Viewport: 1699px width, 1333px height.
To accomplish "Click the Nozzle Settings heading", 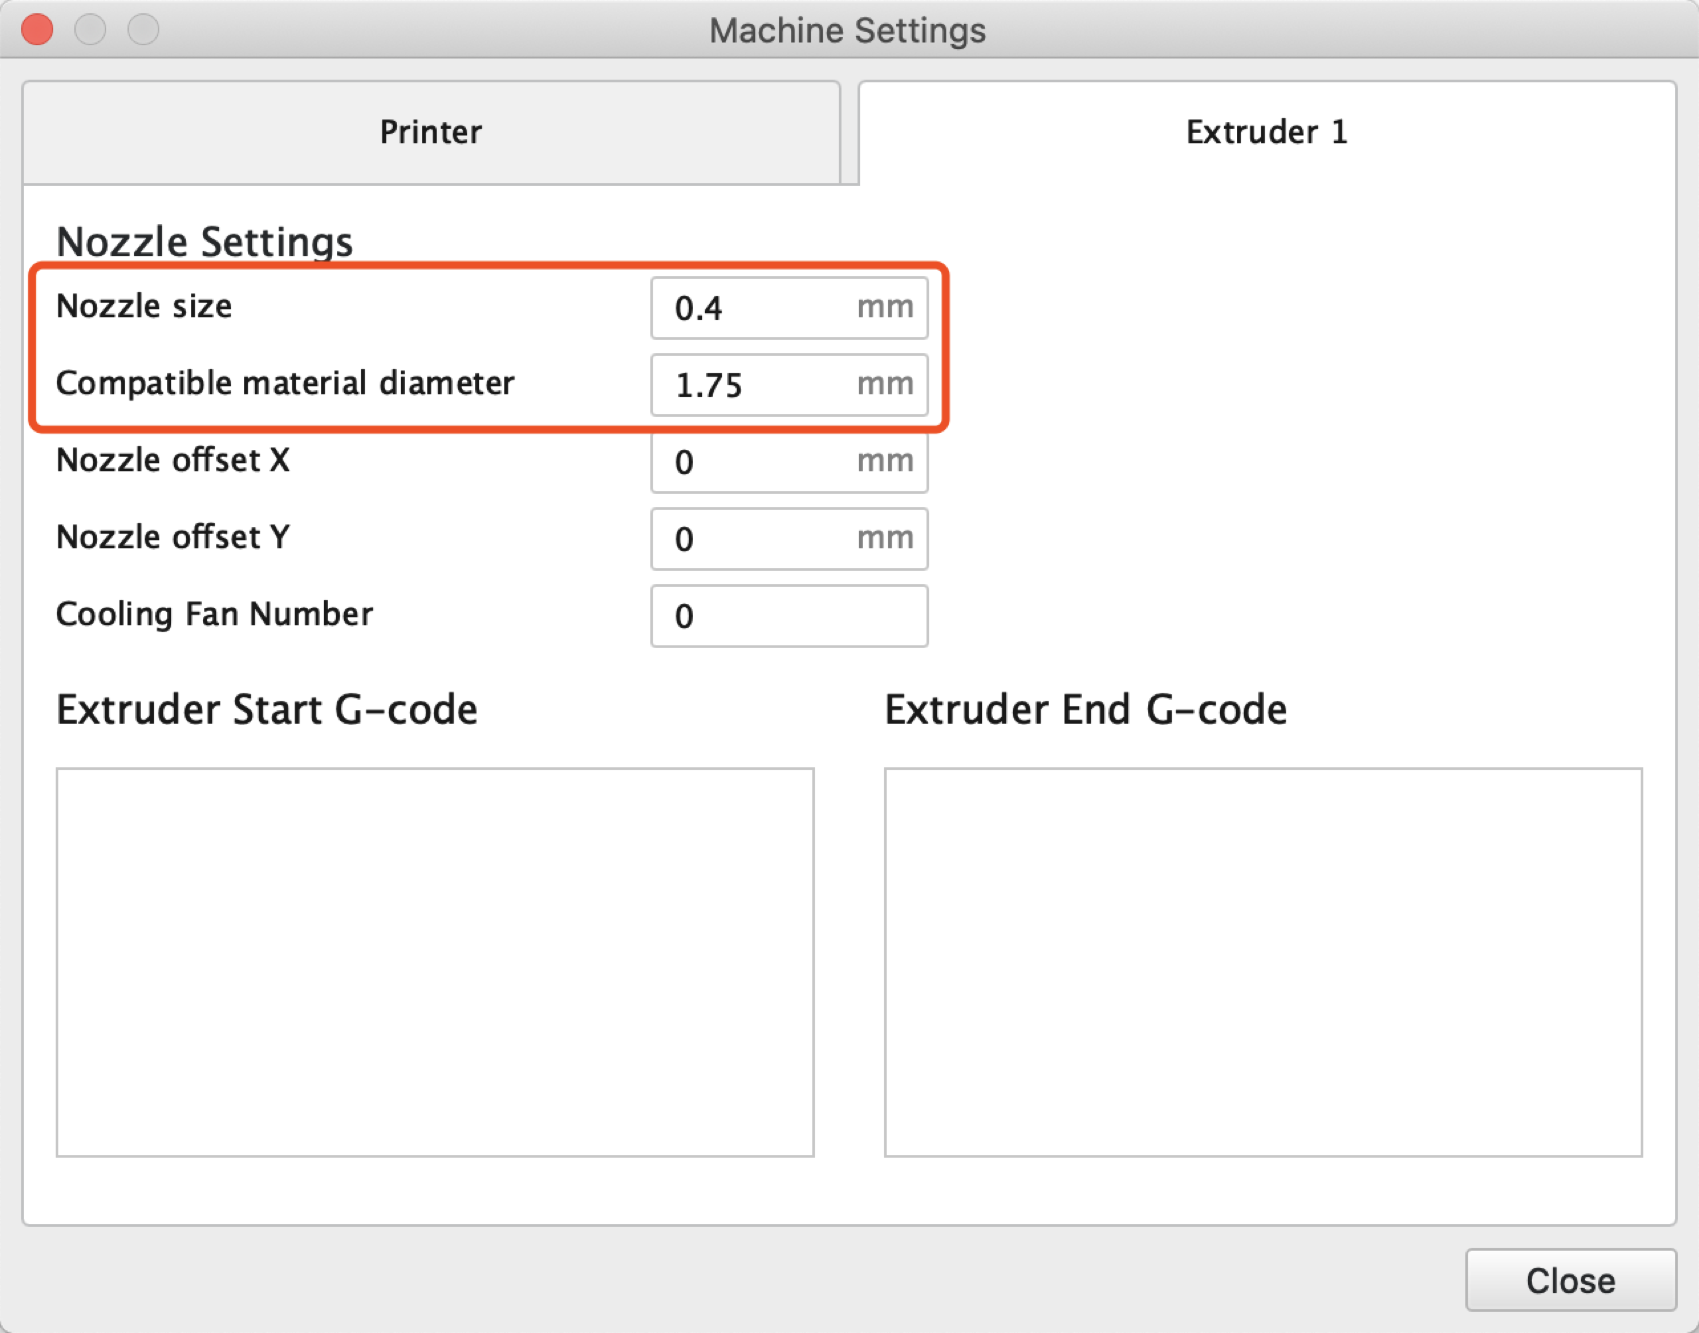I will pos(205,242).
